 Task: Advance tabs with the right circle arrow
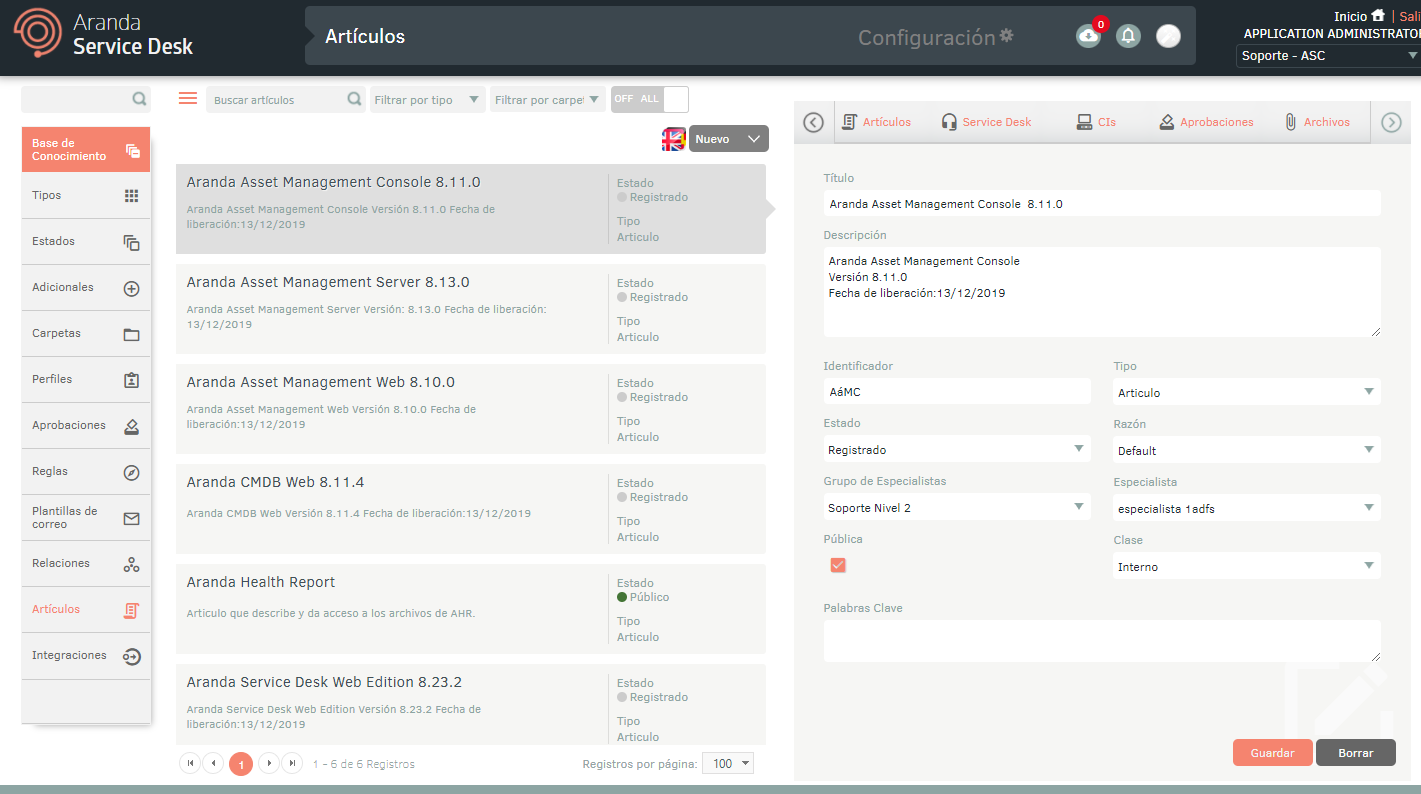(1391, 122)
